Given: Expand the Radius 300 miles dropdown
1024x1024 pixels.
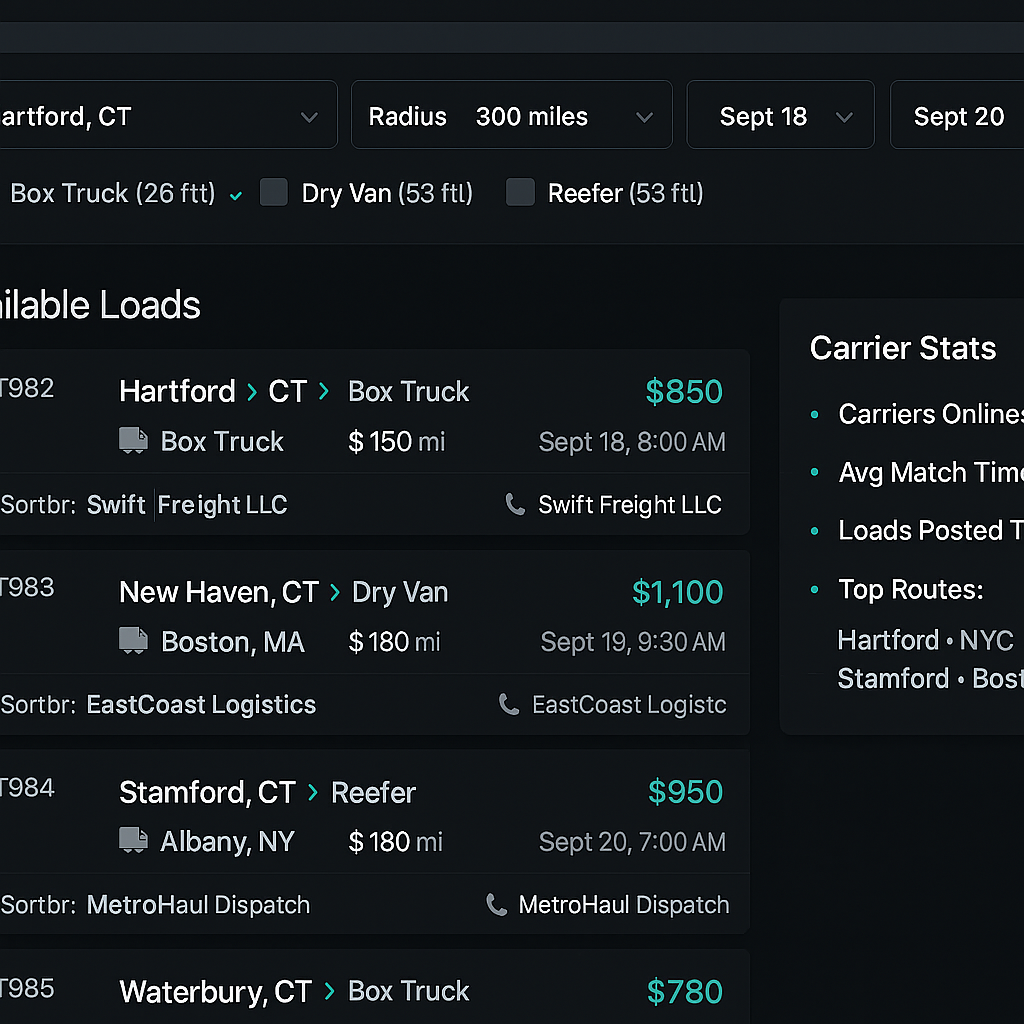Looking at the screenshot, I should coord(511,116).
